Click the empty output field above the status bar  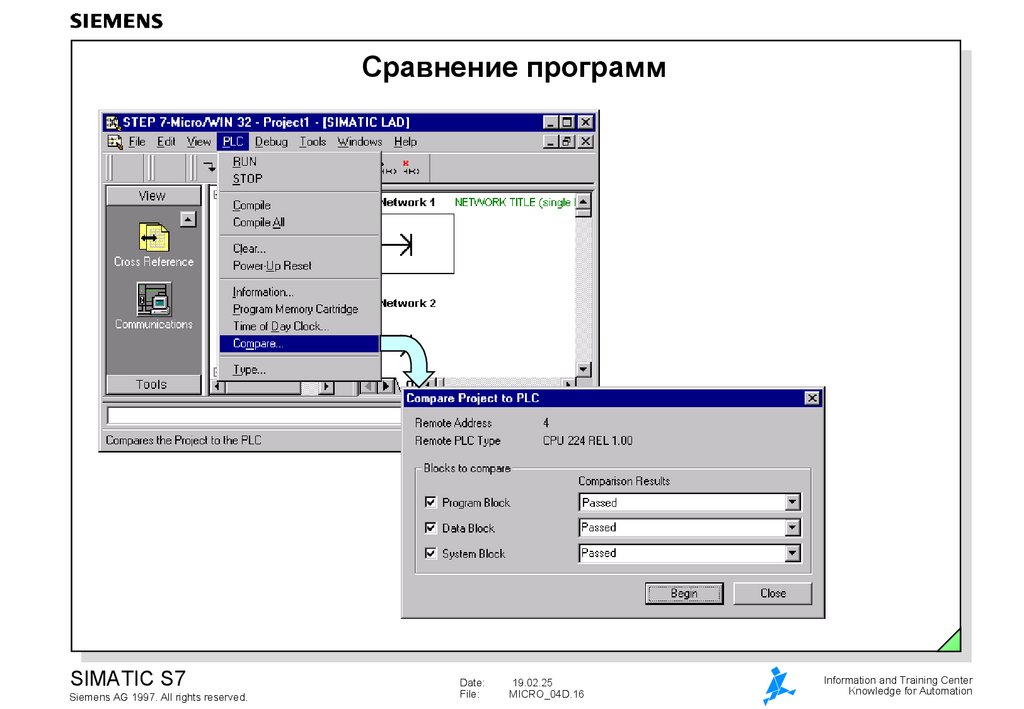(x=253, y=415)
